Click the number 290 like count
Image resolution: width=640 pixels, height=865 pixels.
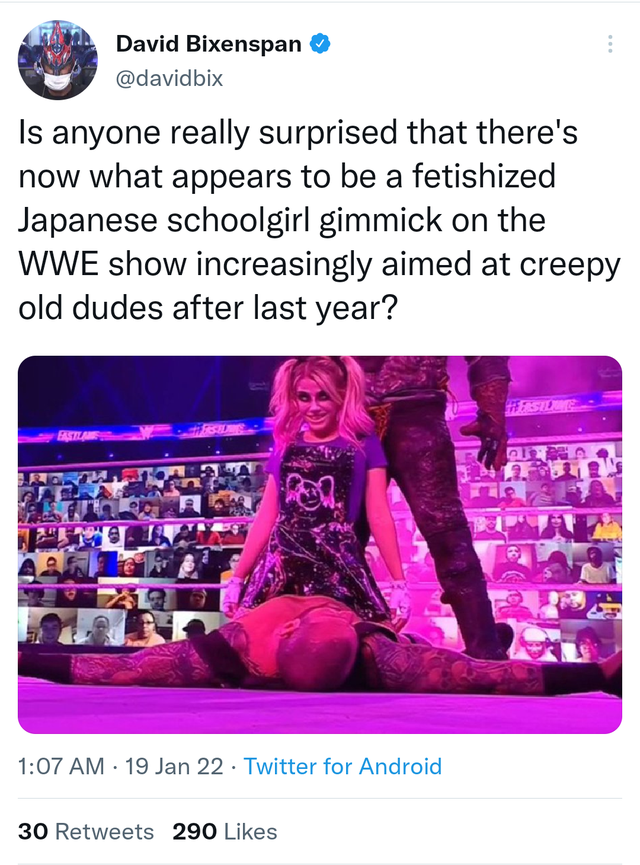point(195,831)
